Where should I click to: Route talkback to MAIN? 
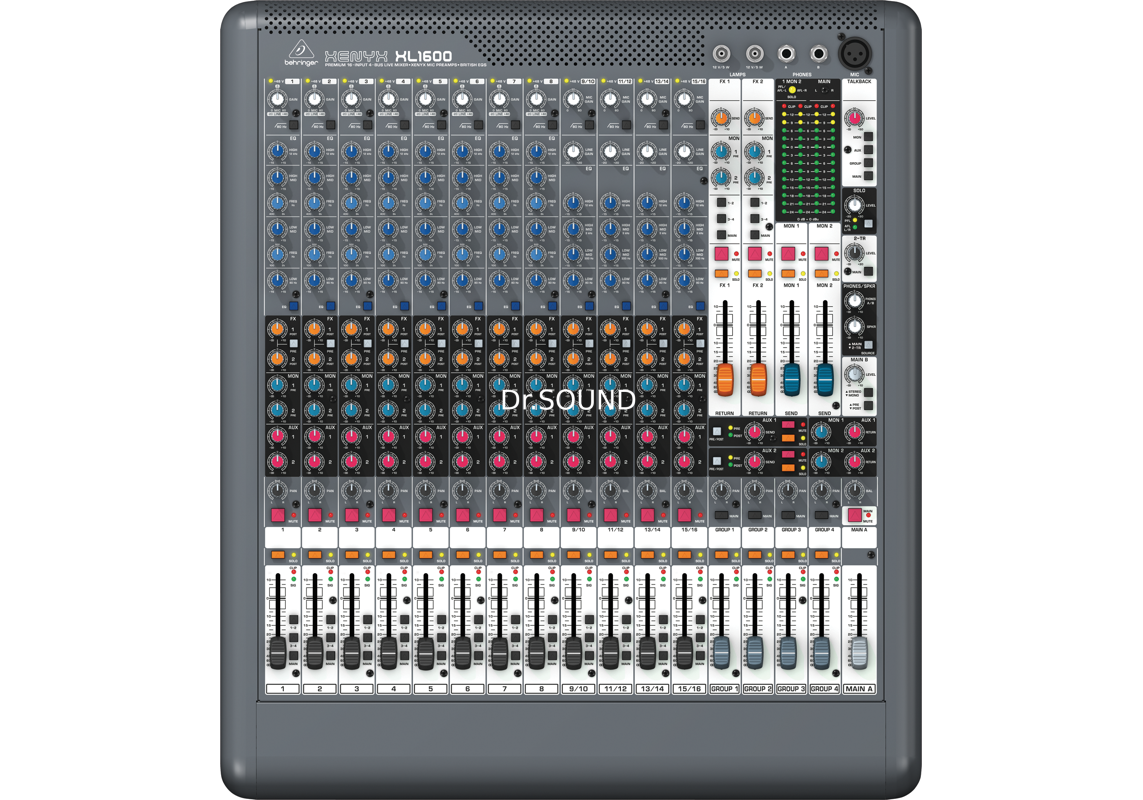click(x=868, y=176)
